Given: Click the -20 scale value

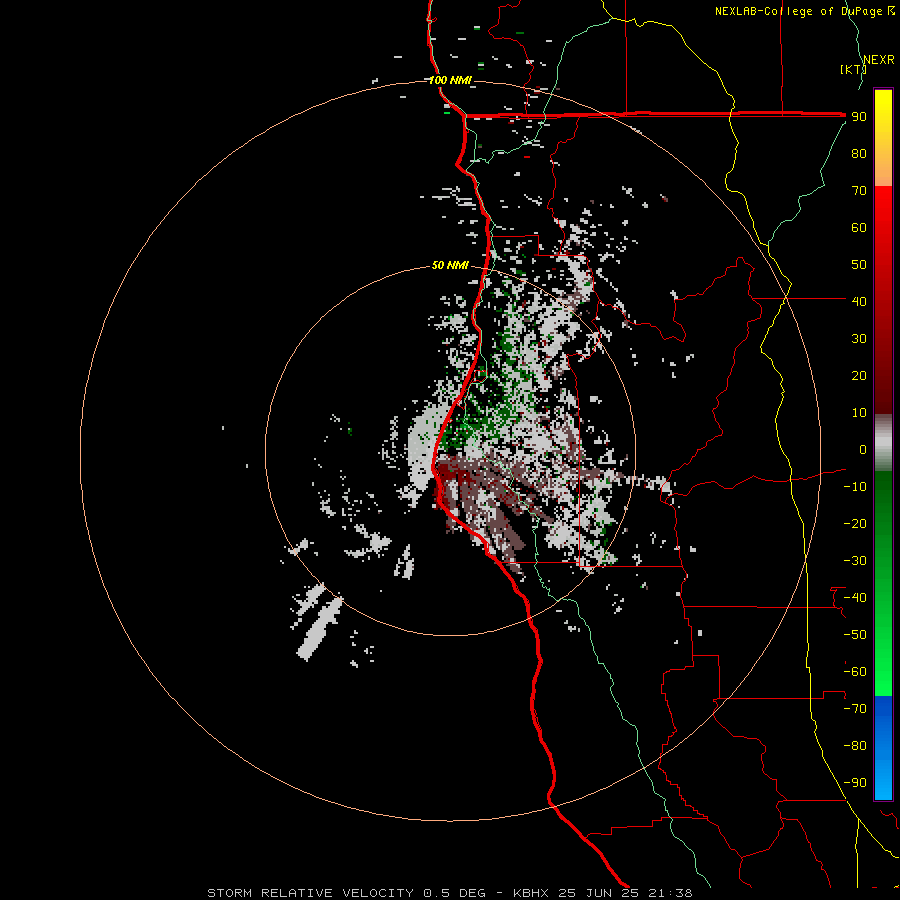Looking at the screenshot, I should [855, 524].
